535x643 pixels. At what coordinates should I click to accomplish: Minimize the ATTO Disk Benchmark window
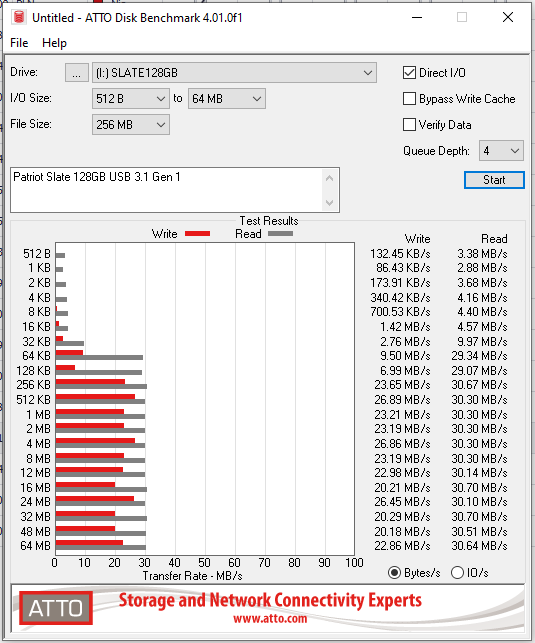[x=417, y=18]
